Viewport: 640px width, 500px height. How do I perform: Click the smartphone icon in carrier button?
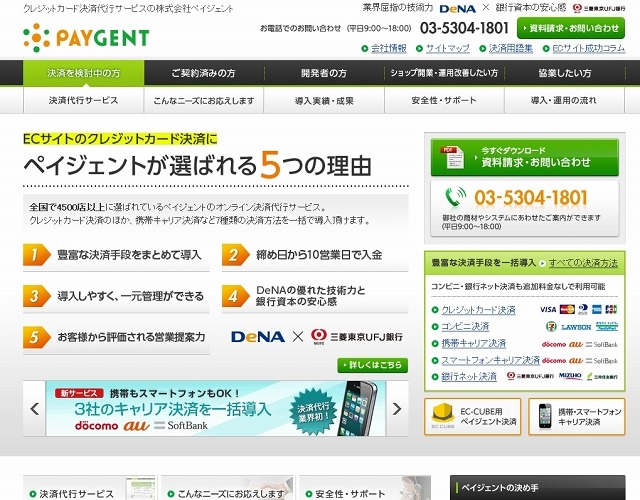pyautogui.click(x=545, y=416)
